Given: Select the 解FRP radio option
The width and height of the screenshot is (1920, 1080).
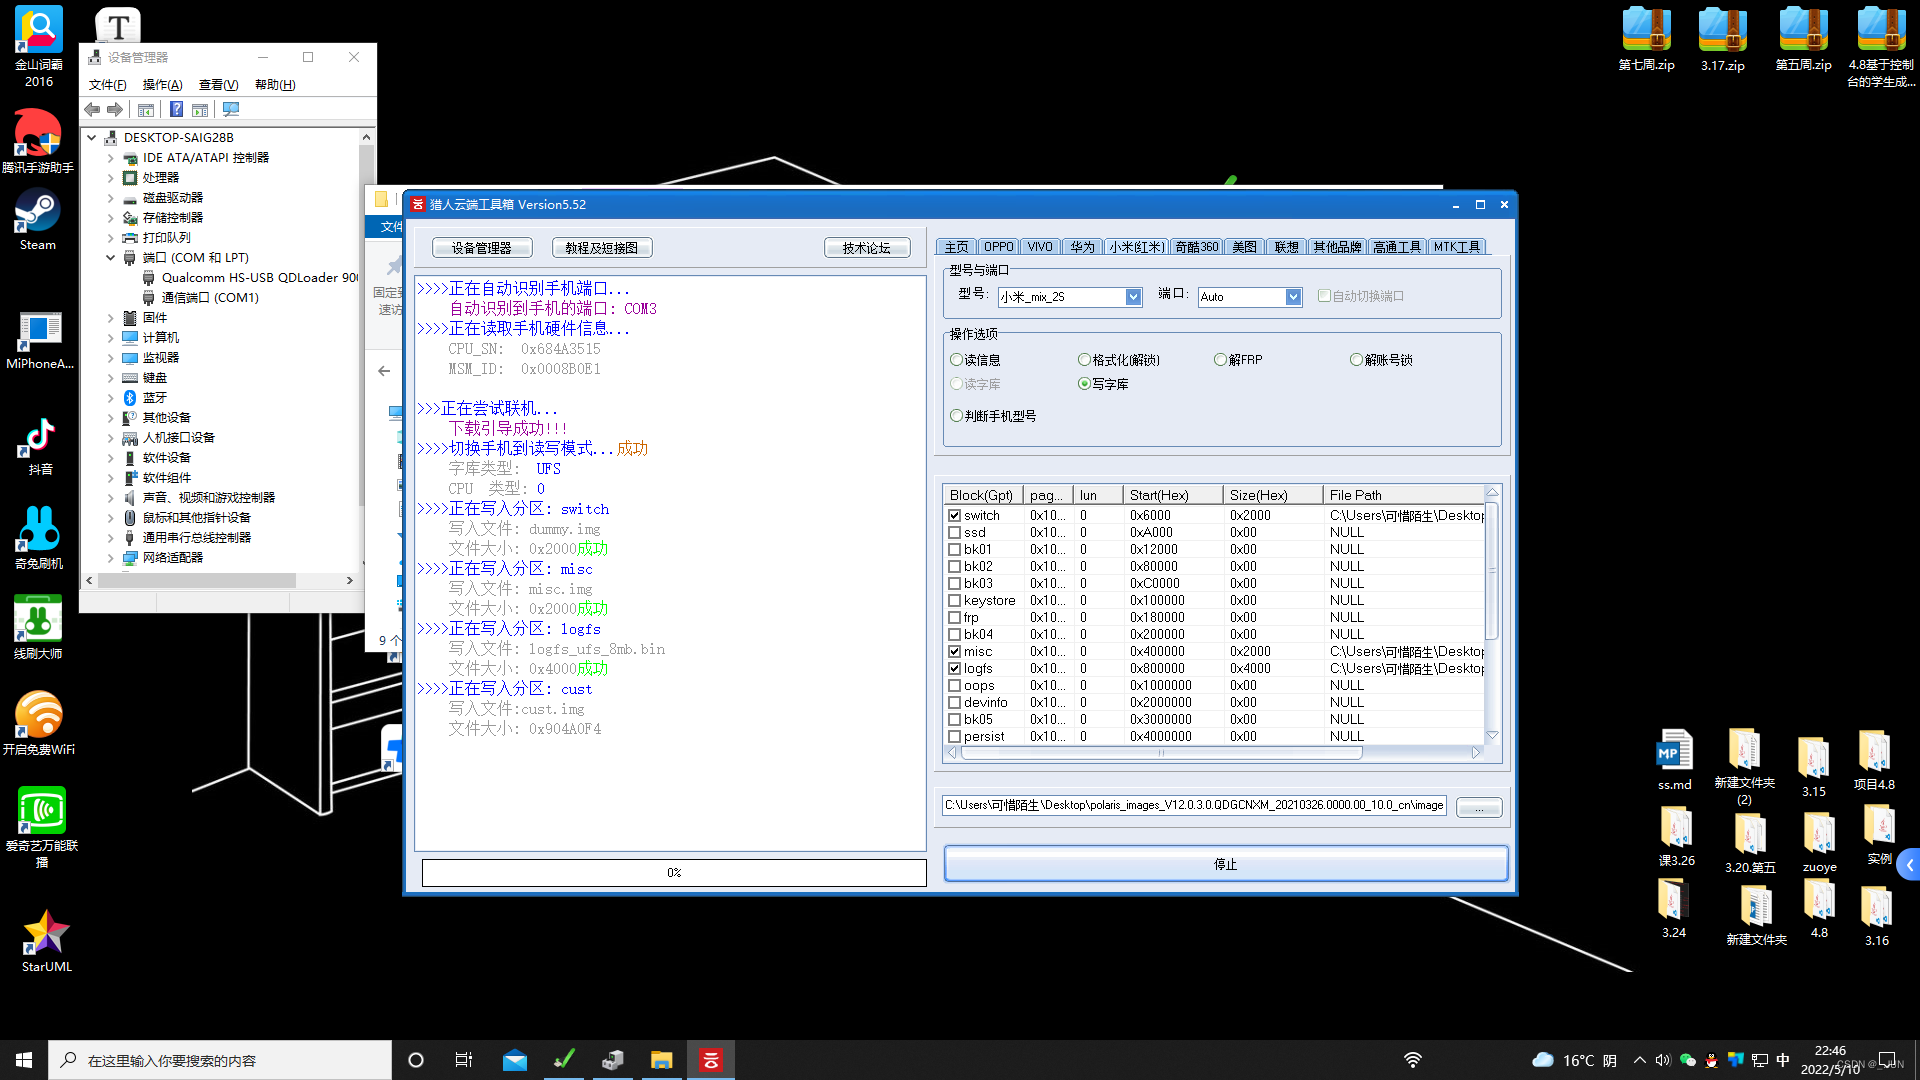Looking at the screenshot, I should click(1220, 360).
